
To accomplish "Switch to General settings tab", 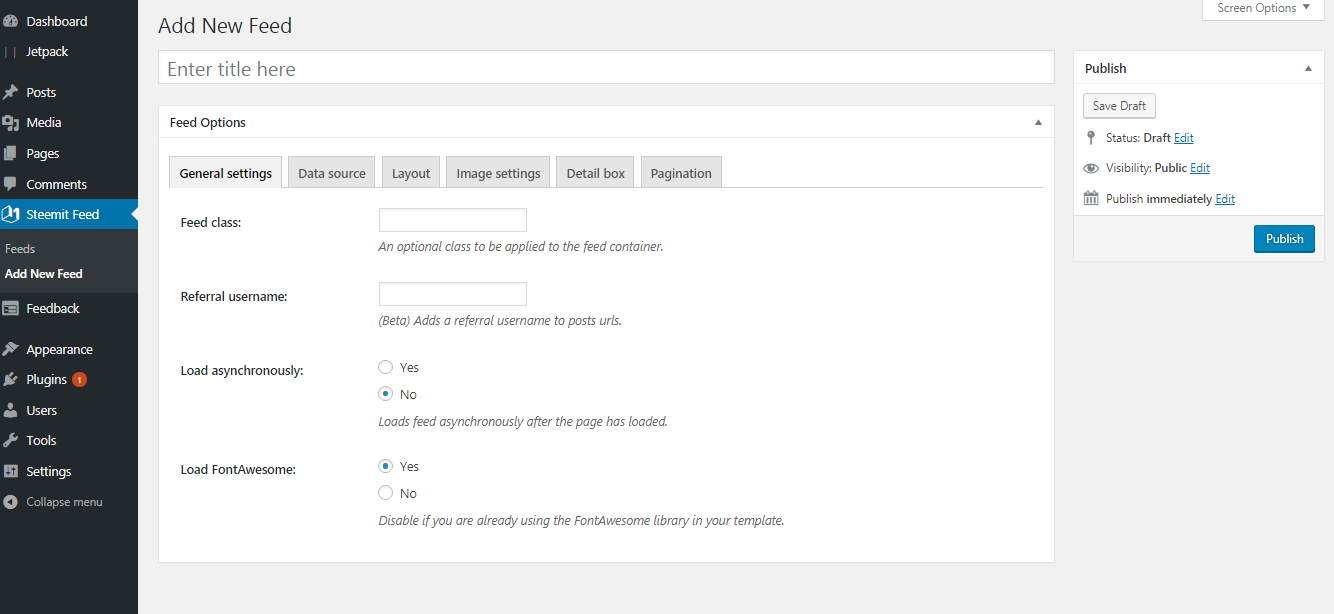I will click(x=226, y=172).
